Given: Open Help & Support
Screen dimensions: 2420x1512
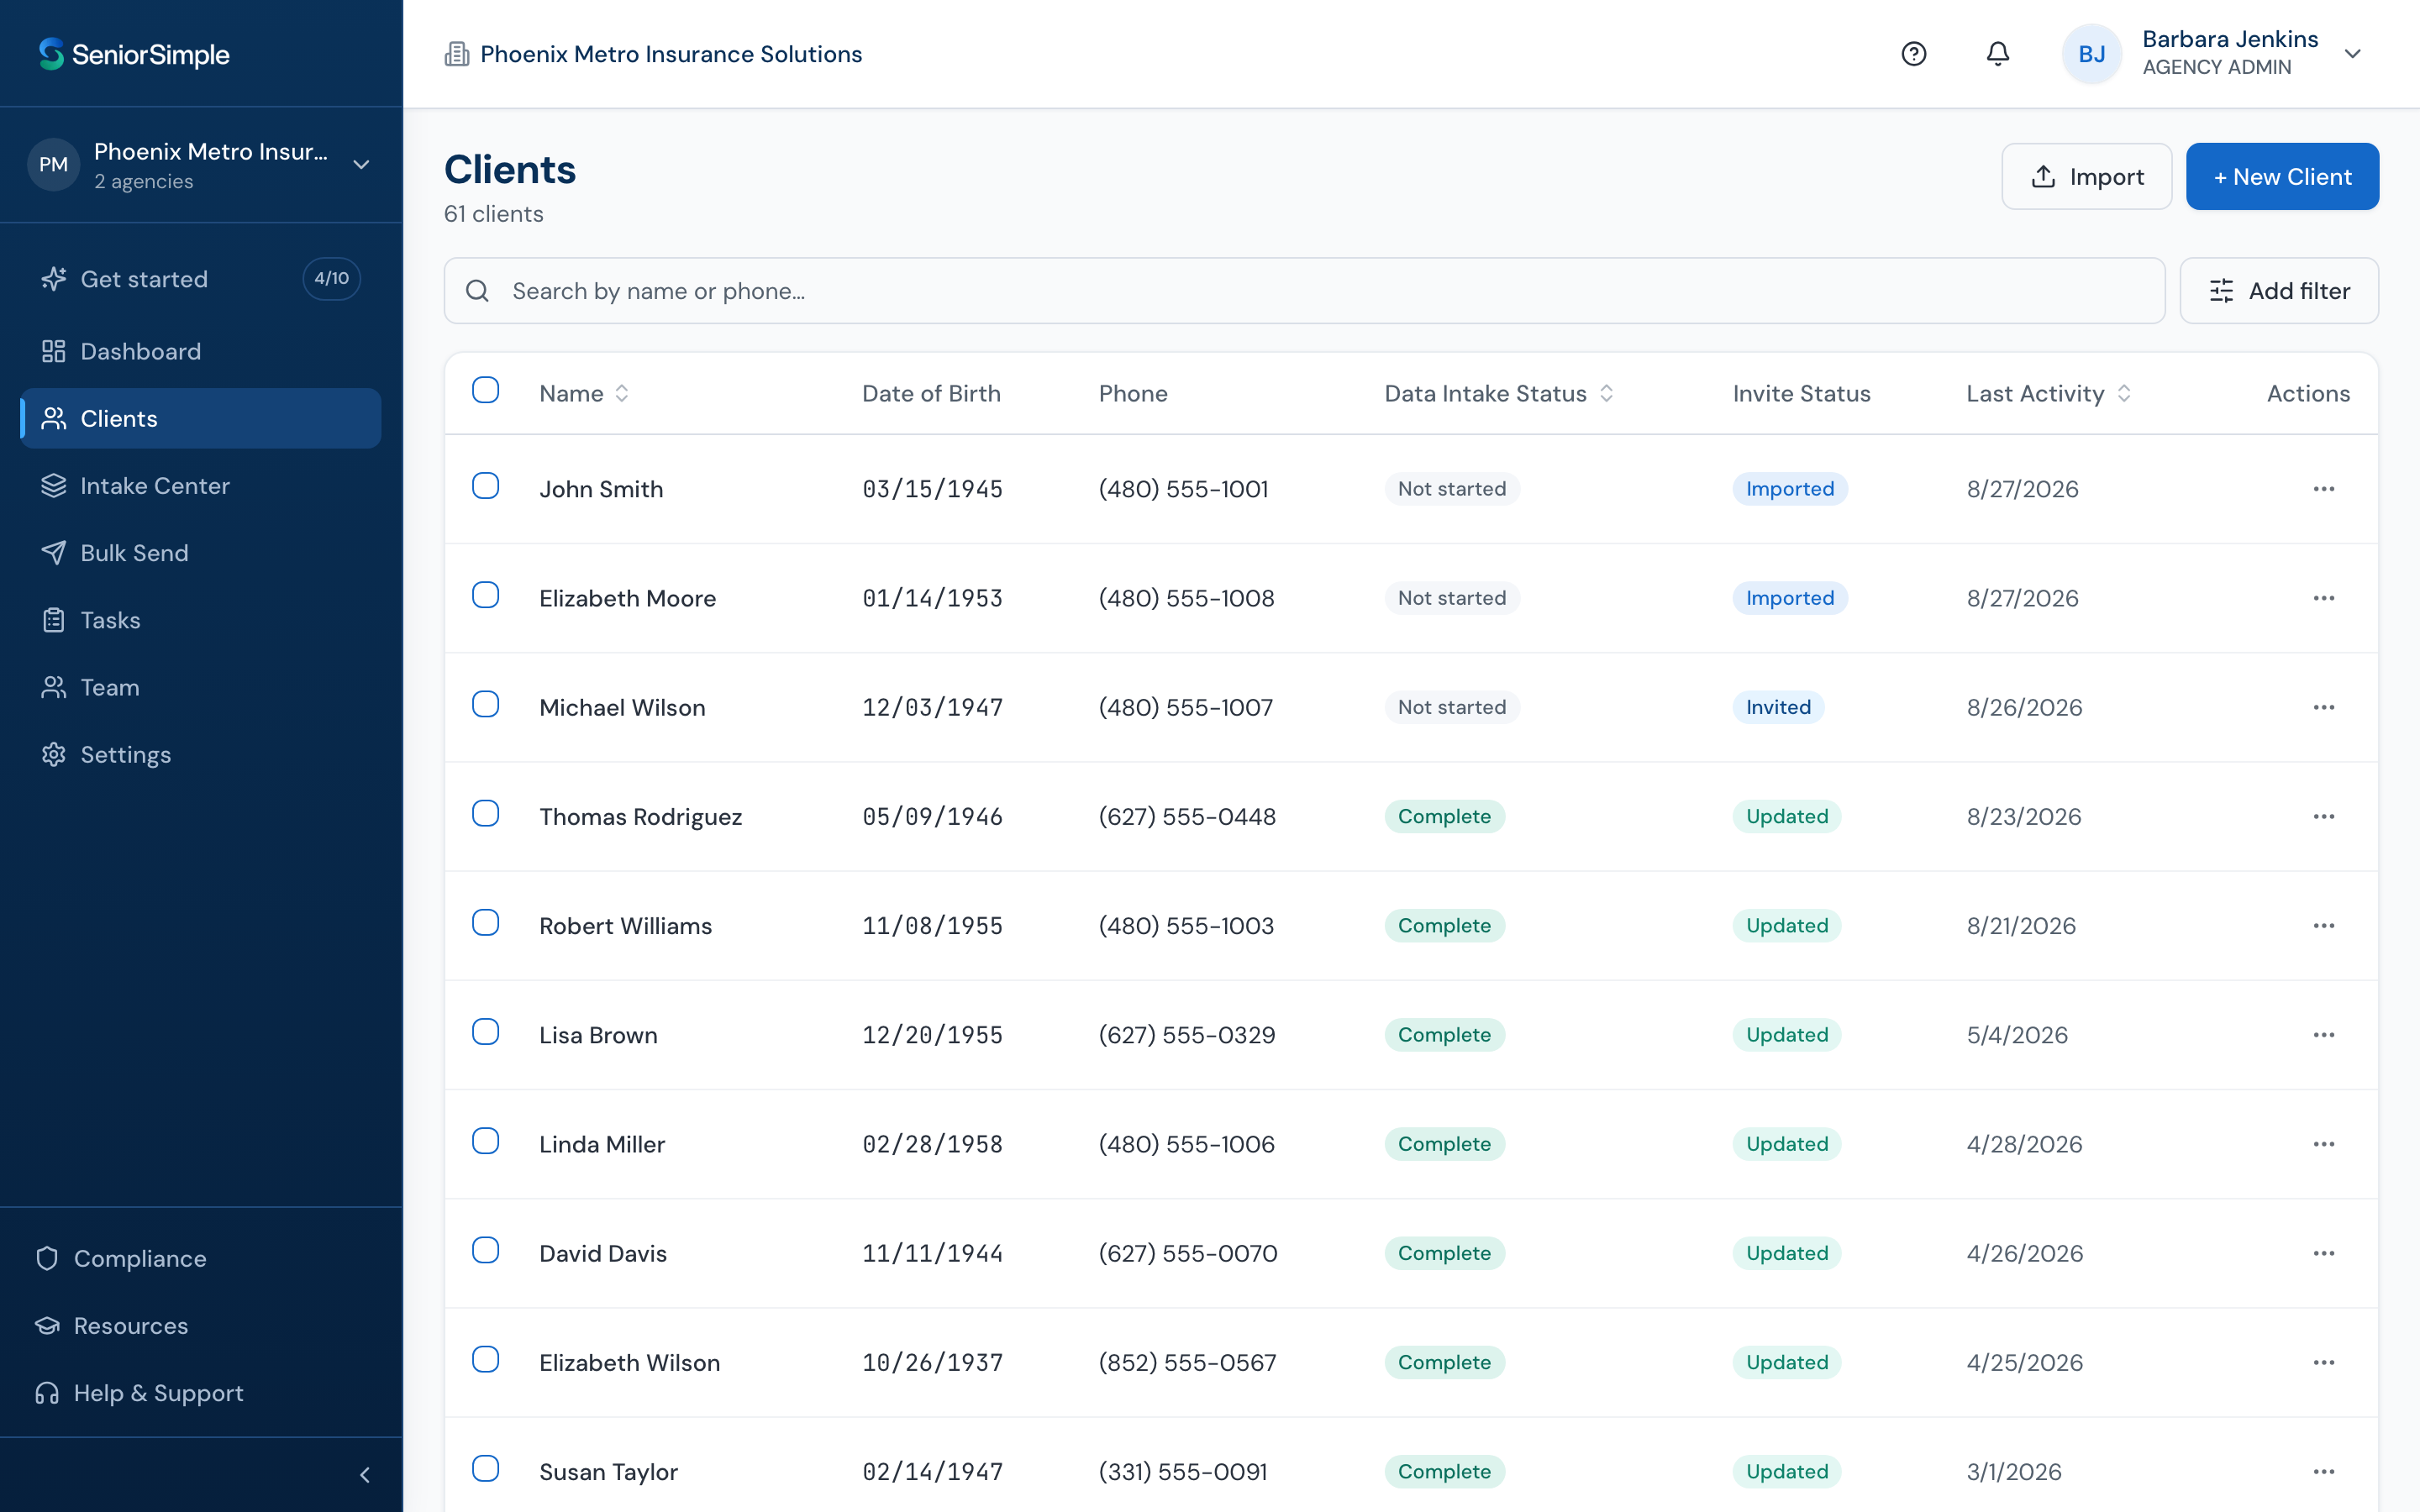Looking at the screenshot, I should click(200, 1392).
